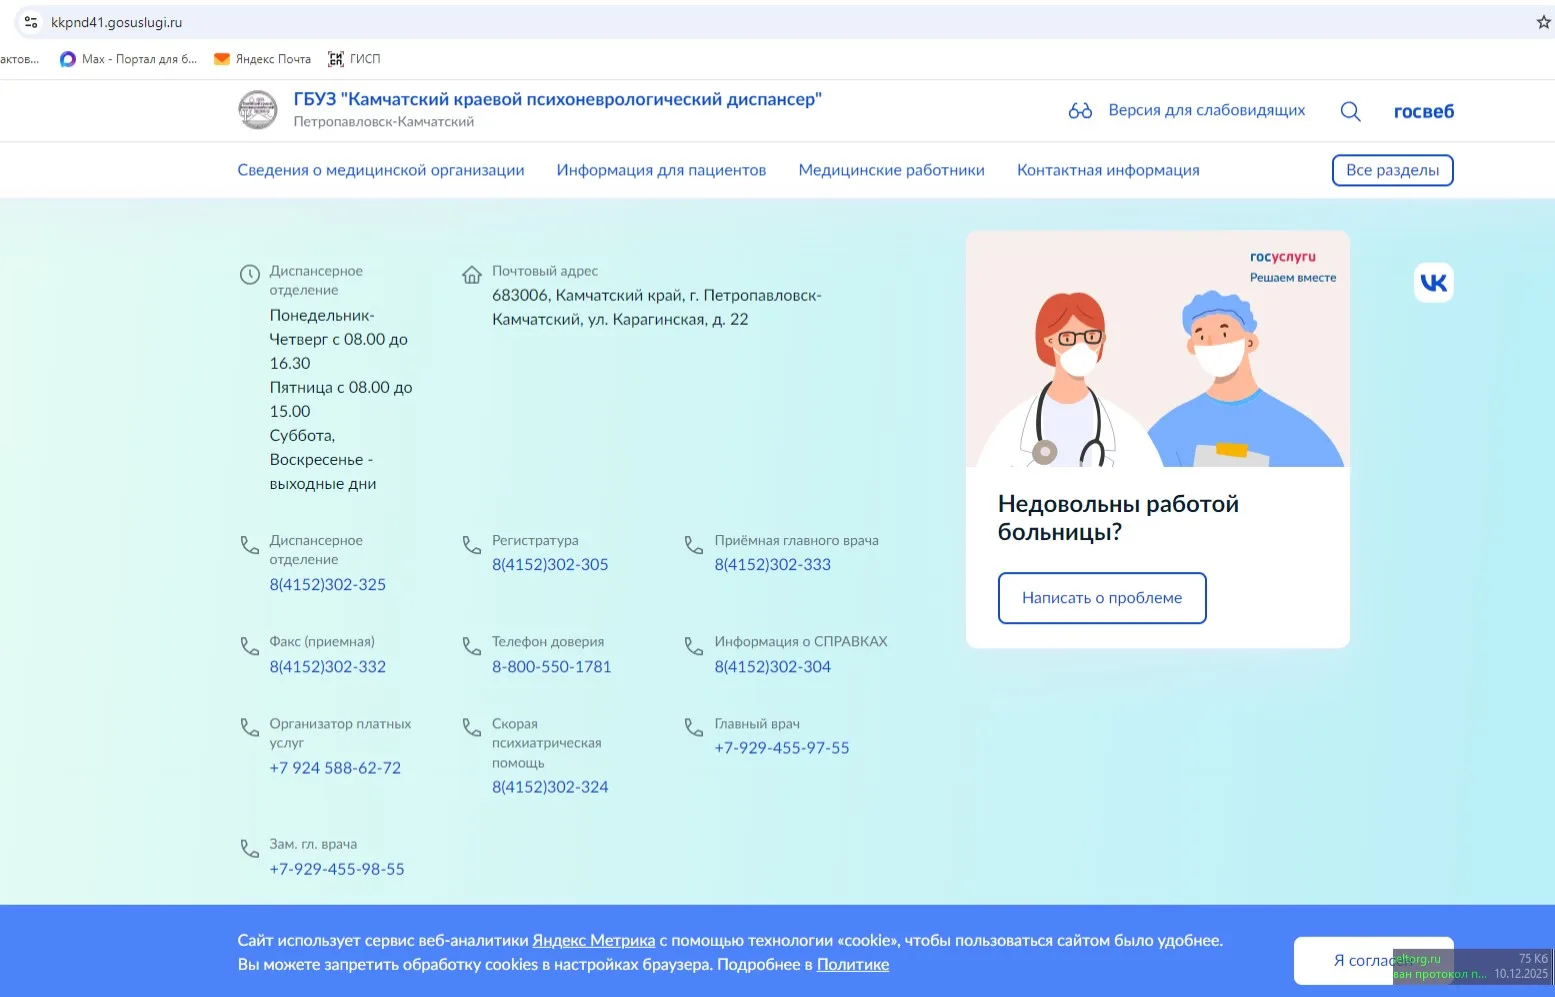Screen dimensions: 1555x997
Task: Click the site info icon in address bar
Action: pyautogui.click(x=30, y=22)
